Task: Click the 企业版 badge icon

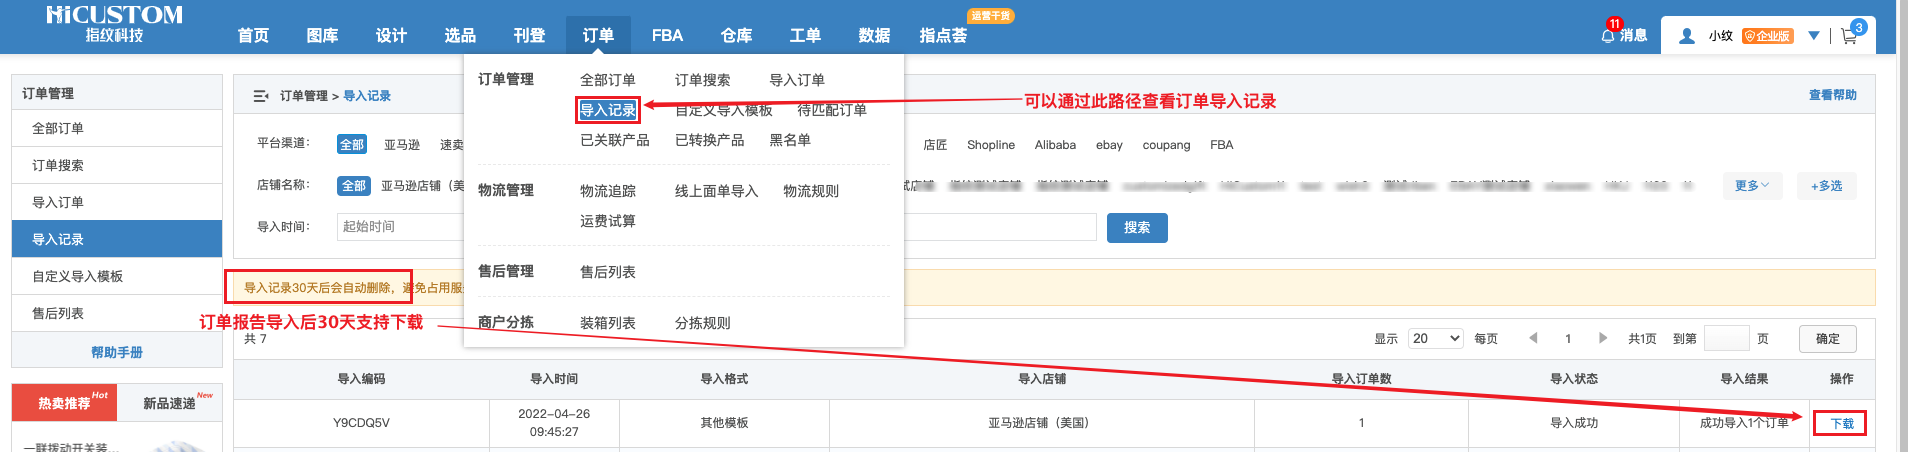Action: click(x=1767, y=36)
